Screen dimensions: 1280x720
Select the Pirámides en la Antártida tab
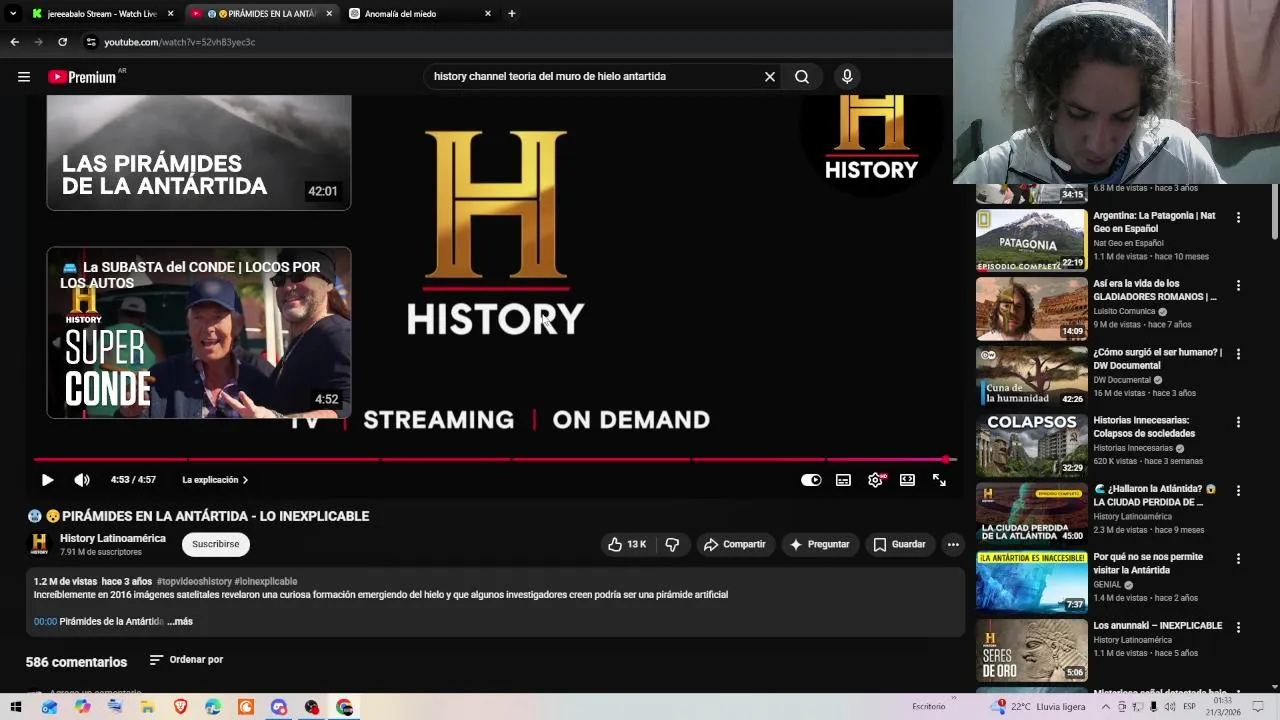pos(260,14)
